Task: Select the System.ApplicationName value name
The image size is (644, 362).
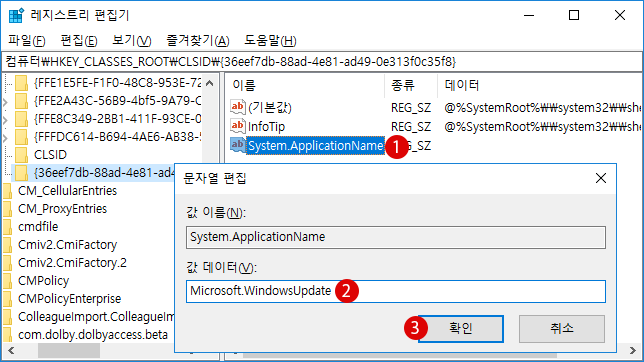Action: point(315,145)
